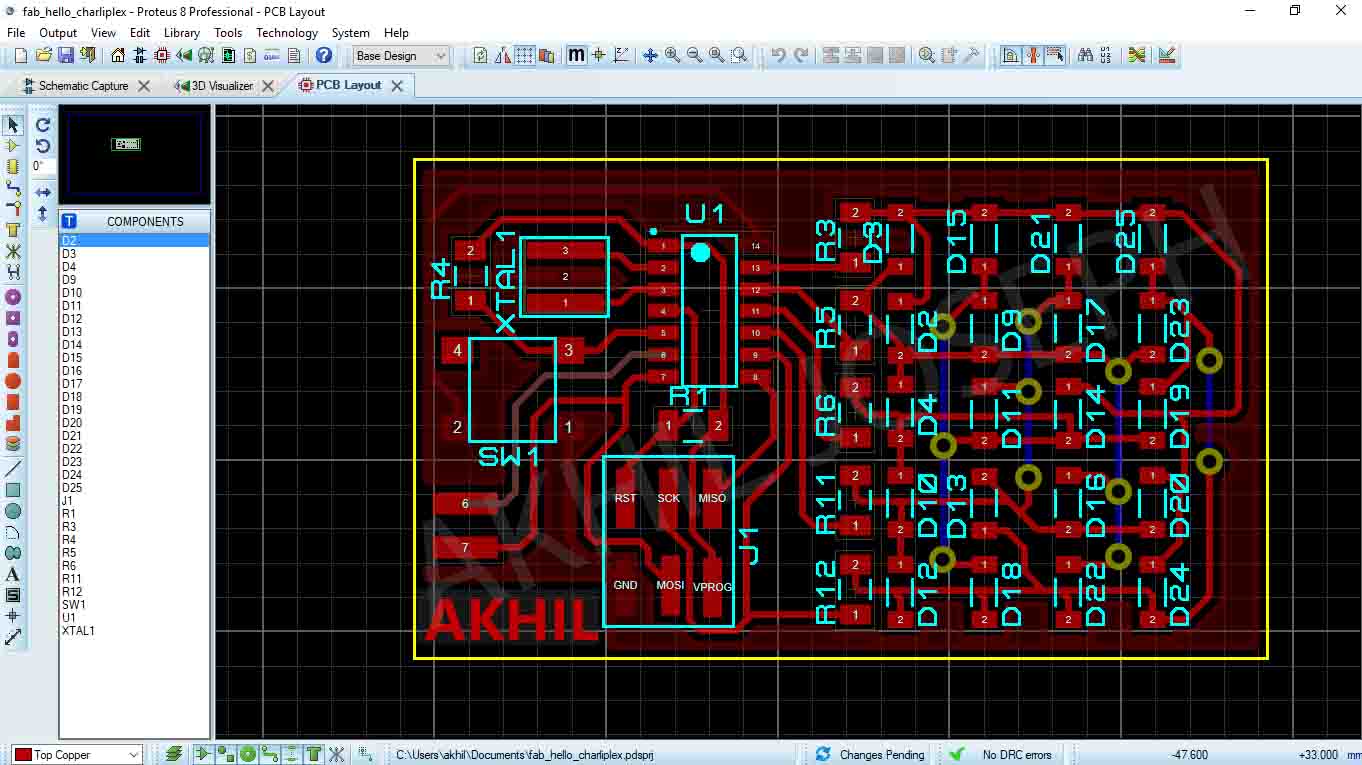1362x765 pixels.
Task: Click the board overview thumbnail
Action: pyautogui.click(x=133, y=157)
